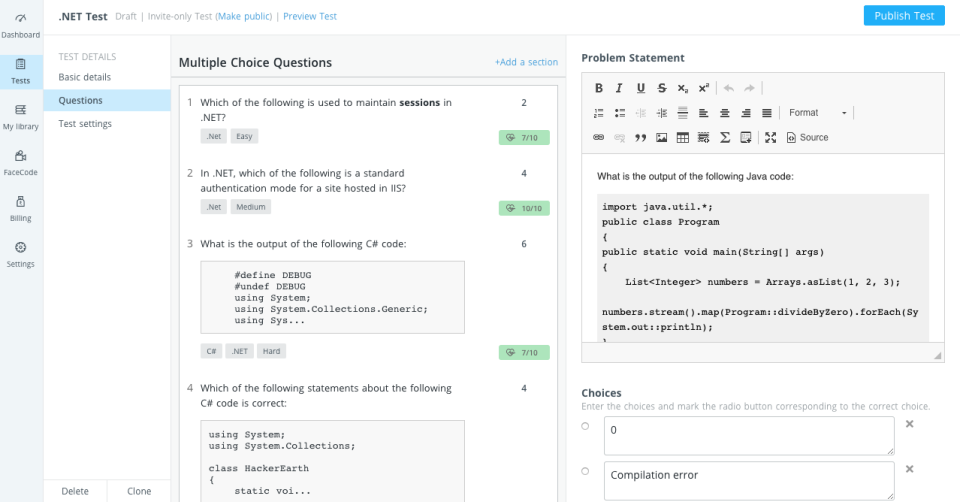
Task: Open Billing in the sidebar
Action: (20, 209)
